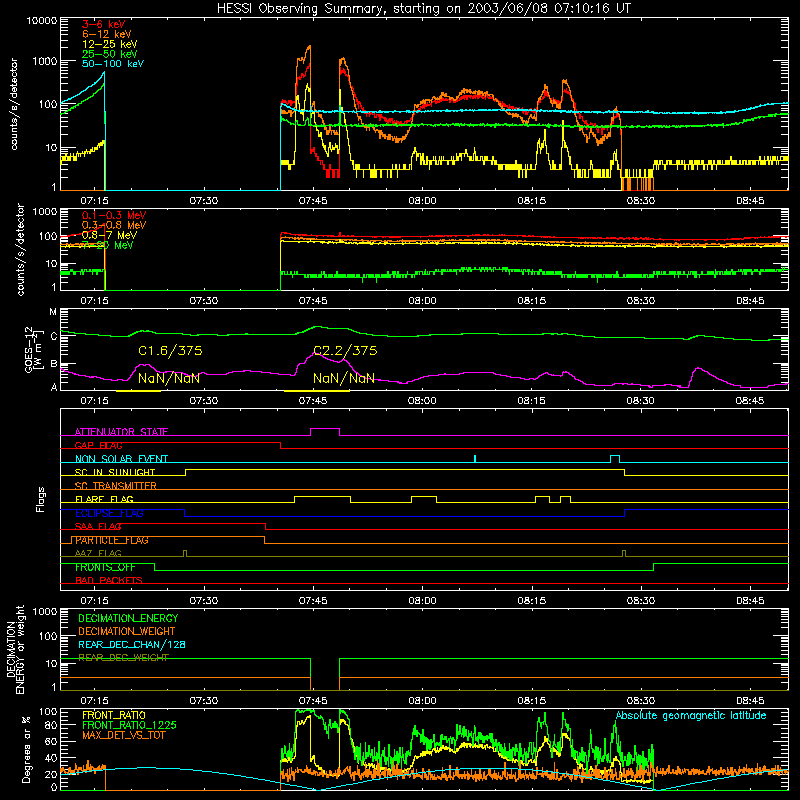This screenshot has width=800, height=800.
Task: Click the SC_IN_SUNLIGHT flag label
Action: pos(115,472)
